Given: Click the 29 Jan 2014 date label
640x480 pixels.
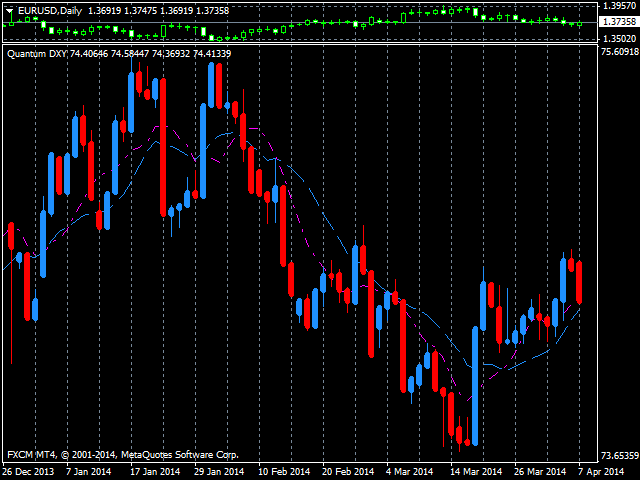Looking at the screenshot, I should (x=219, y=472).
